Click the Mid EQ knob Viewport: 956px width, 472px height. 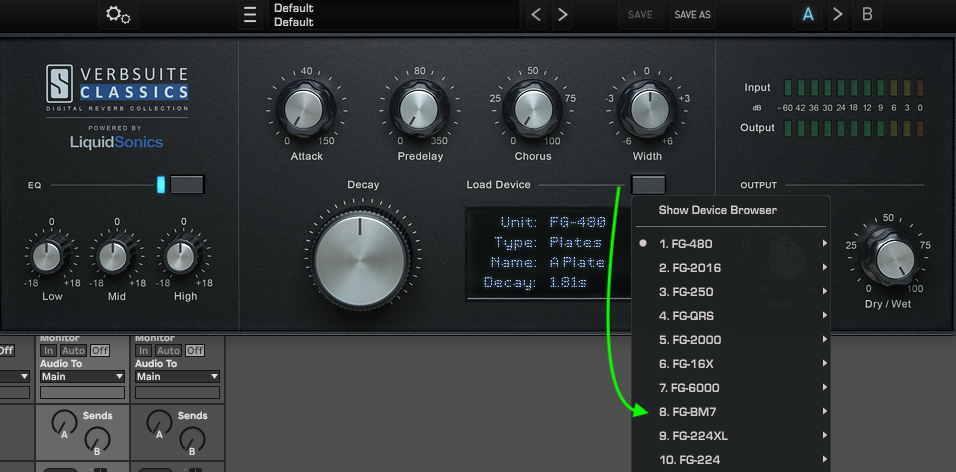[x=114, y=257]
